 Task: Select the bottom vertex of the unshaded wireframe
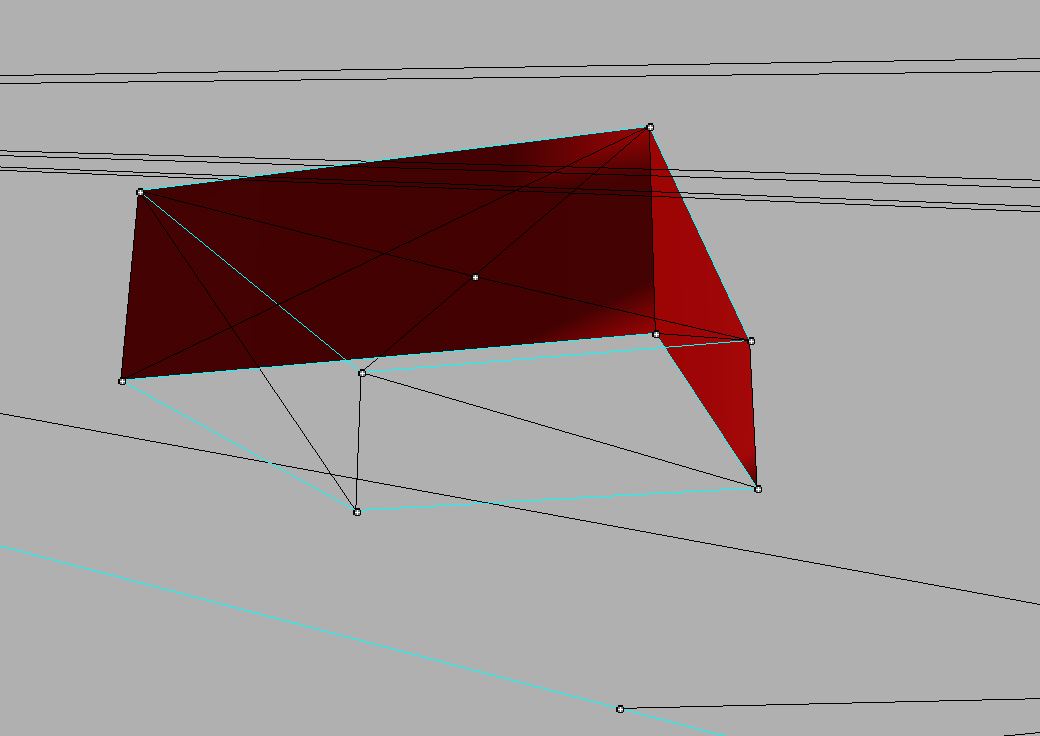357,512
